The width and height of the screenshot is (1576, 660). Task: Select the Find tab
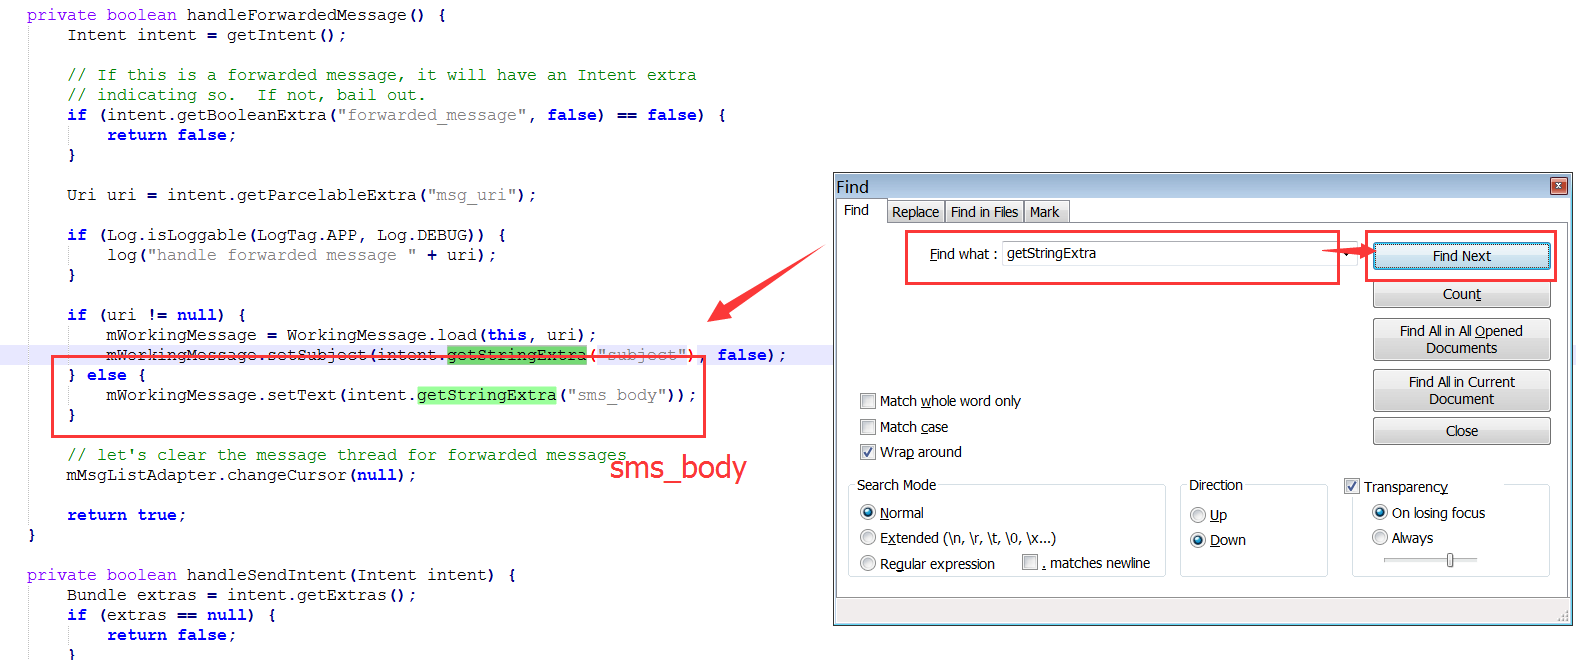click(x=856, y=210)
